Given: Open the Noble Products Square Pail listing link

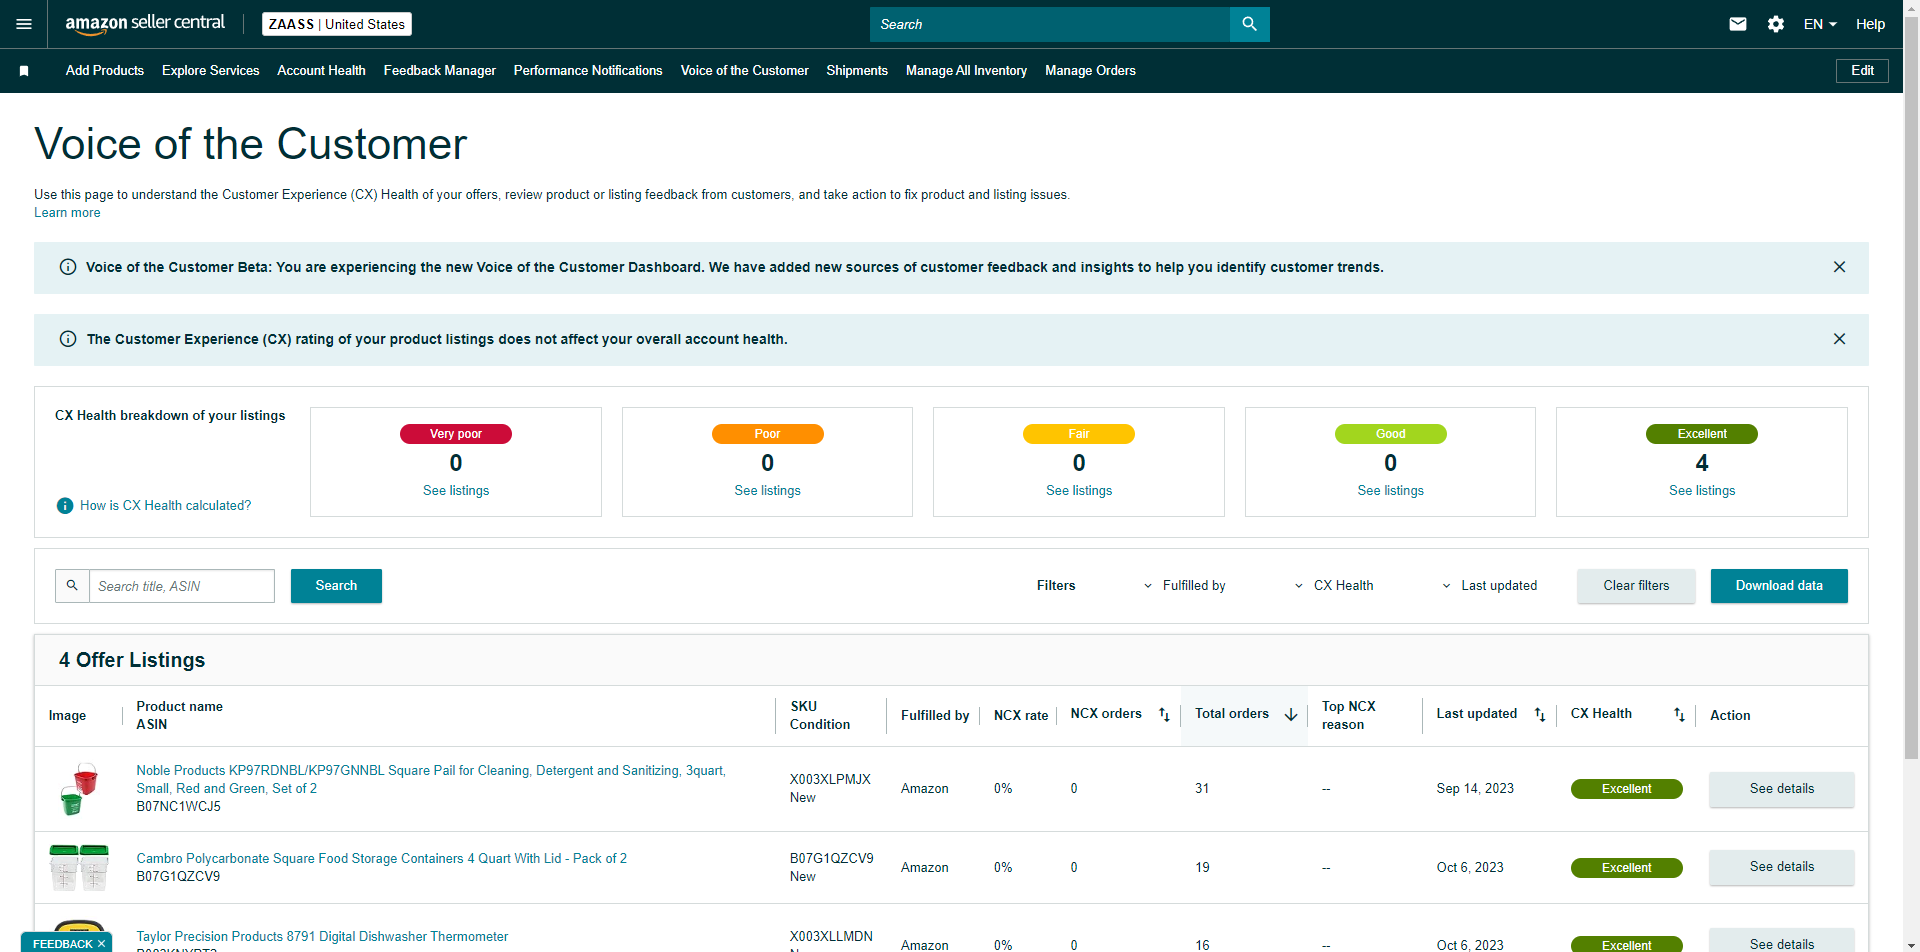Looking at the screenshot, I should point(431,780).
